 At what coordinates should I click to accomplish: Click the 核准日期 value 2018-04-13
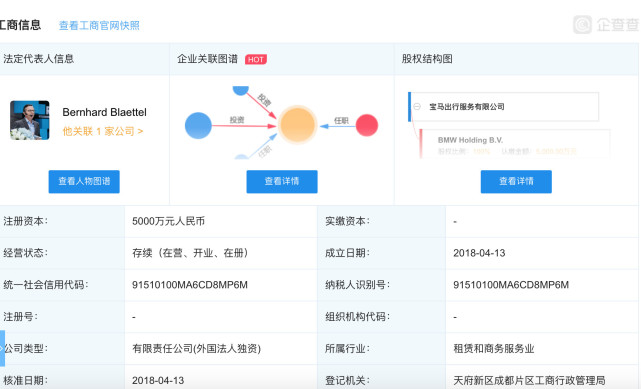click(x=158, y=380)
